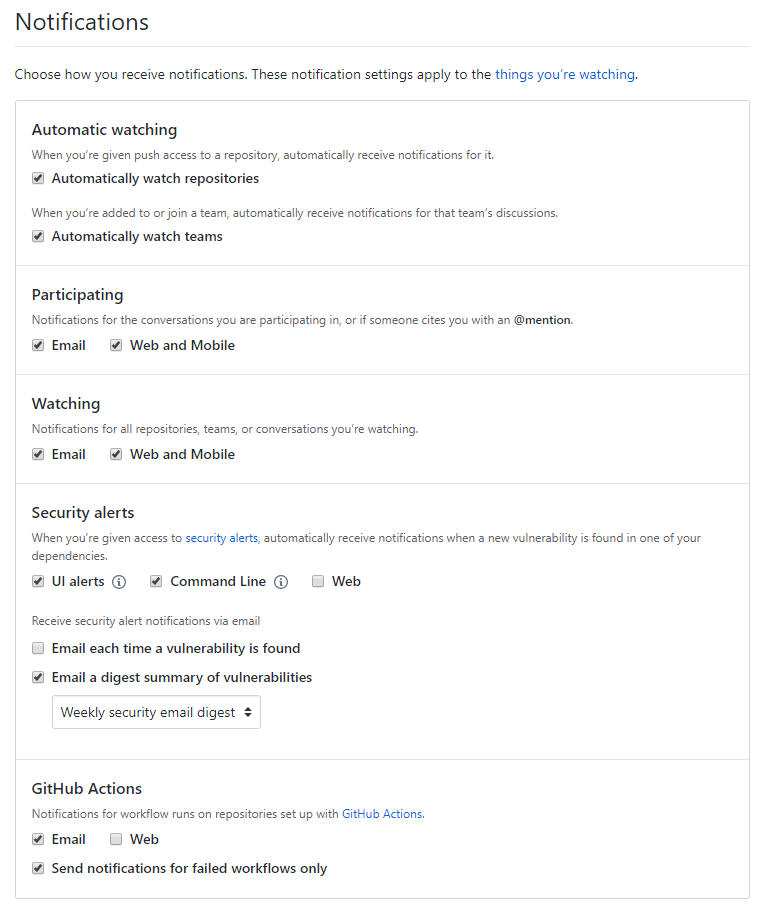Disable Email under Participating section

click(x=38, y=346)
